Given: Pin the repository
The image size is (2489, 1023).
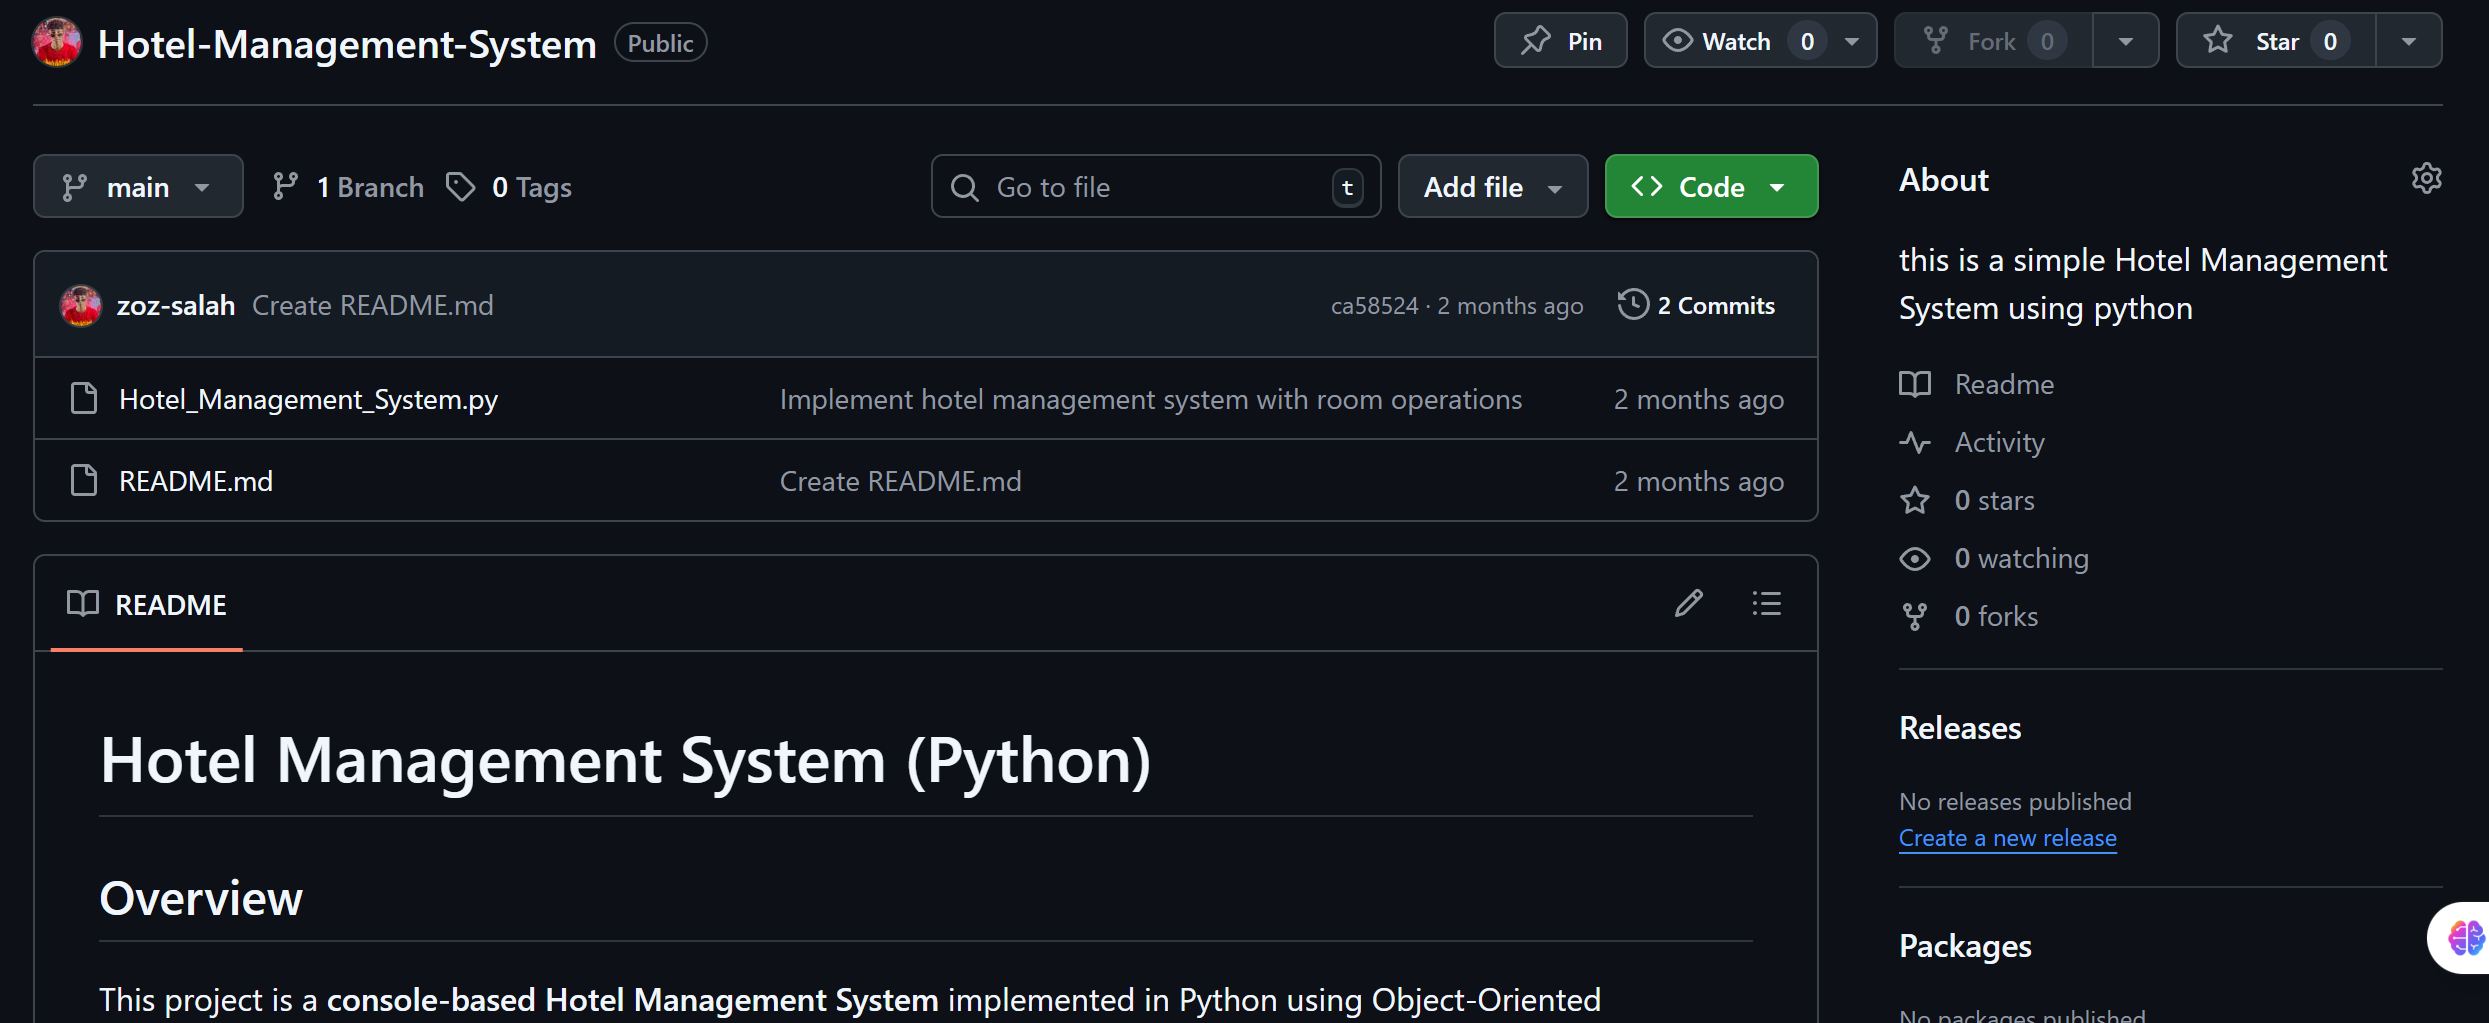Looking at the screenshot, I should (1560, 40).
